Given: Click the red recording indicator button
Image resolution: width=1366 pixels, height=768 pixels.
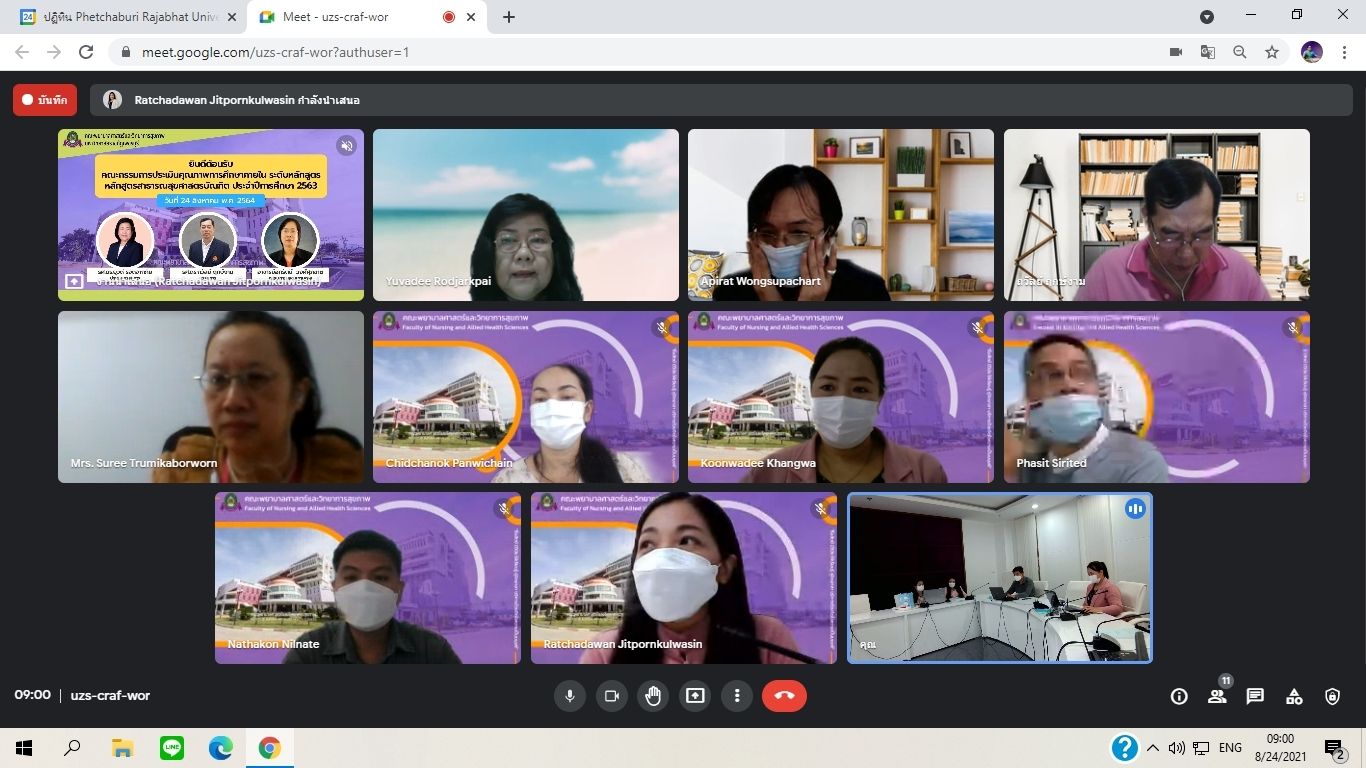Looking at the screenshot, I should point(45,100).
